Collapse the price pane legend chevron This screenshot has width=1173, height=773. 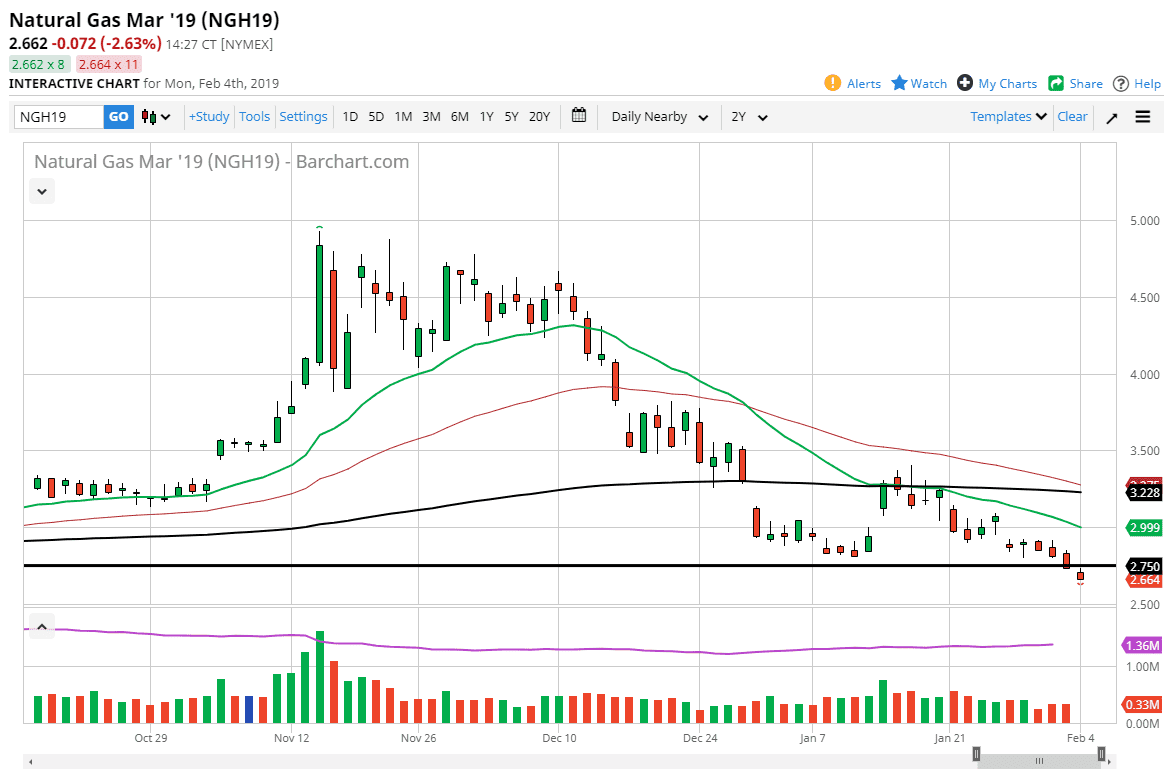coord(42,190)
